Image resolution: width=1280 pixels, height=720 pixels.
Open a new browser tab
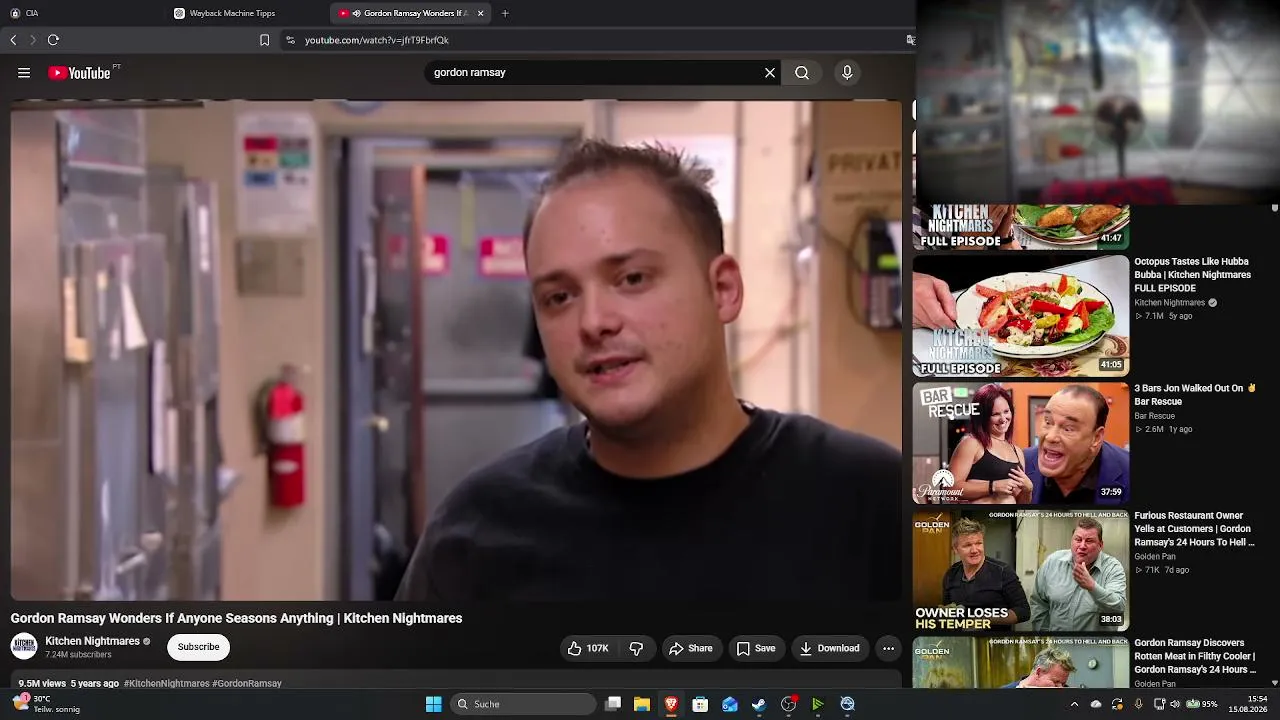[x=505, y=13]
